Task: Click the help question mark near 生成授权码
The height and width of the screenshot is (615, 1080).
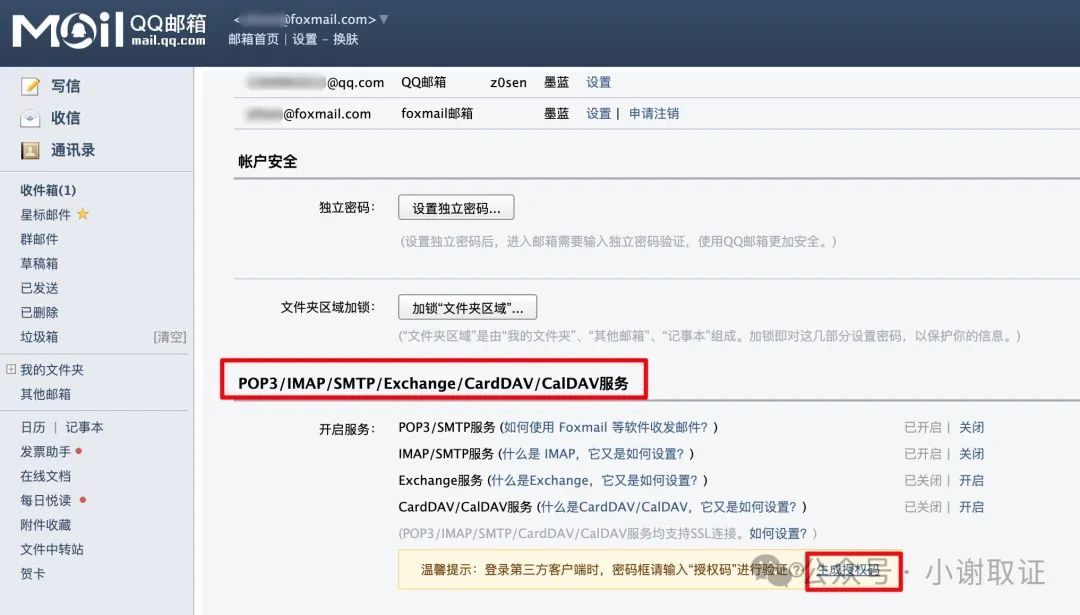Action: point(796,570)
